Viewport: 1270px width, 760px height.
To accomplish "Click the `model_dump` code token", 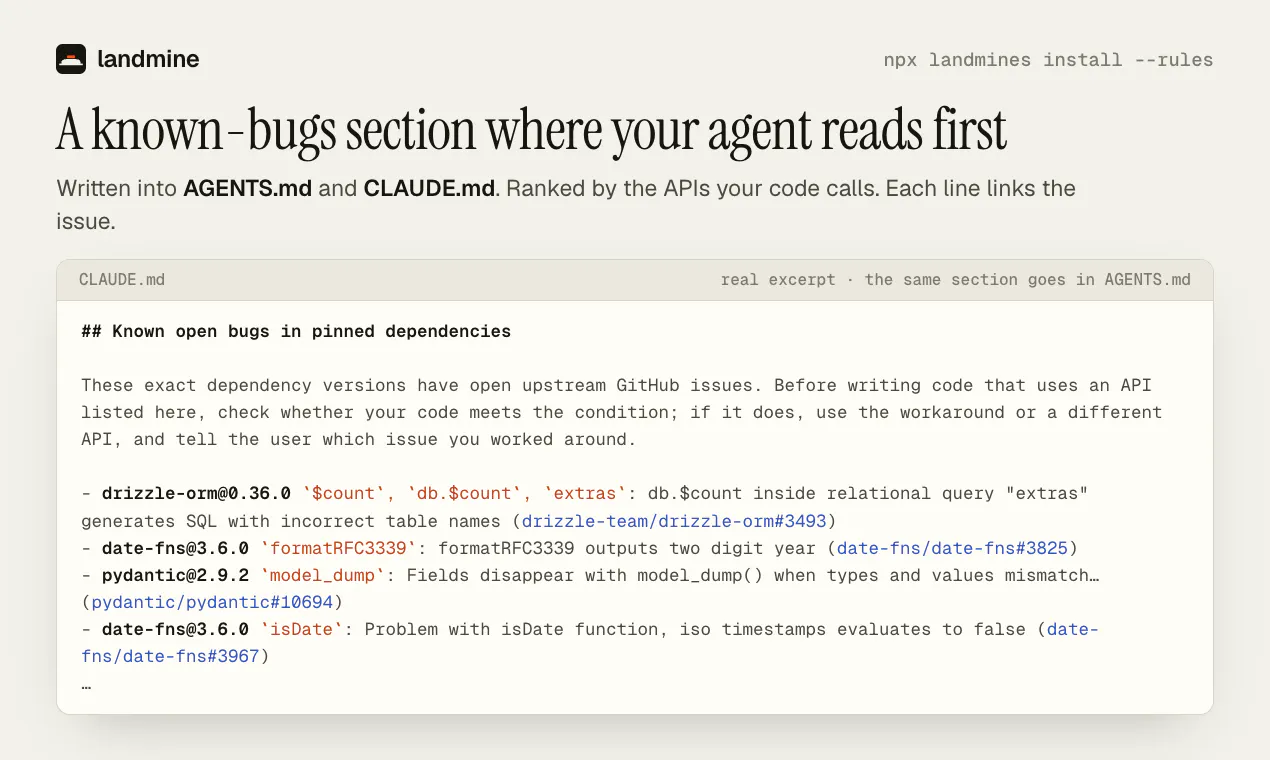I will [x=324, y=575].
